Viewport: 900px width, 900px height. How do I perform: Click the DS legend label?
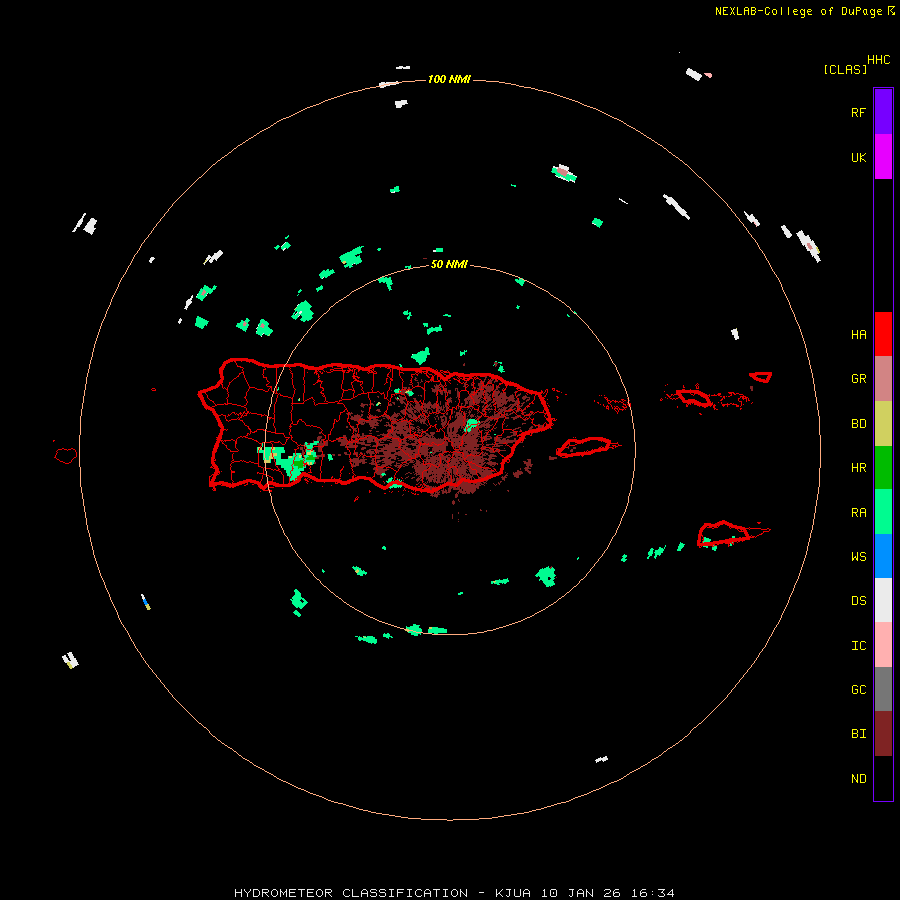(x=858, y=600)
